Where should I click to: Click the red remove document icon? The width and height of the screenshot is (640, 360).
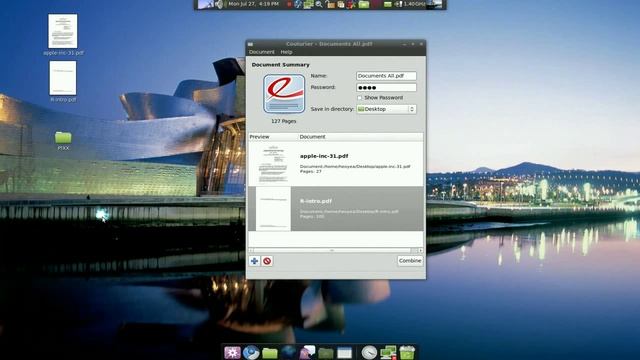[267, 261]
